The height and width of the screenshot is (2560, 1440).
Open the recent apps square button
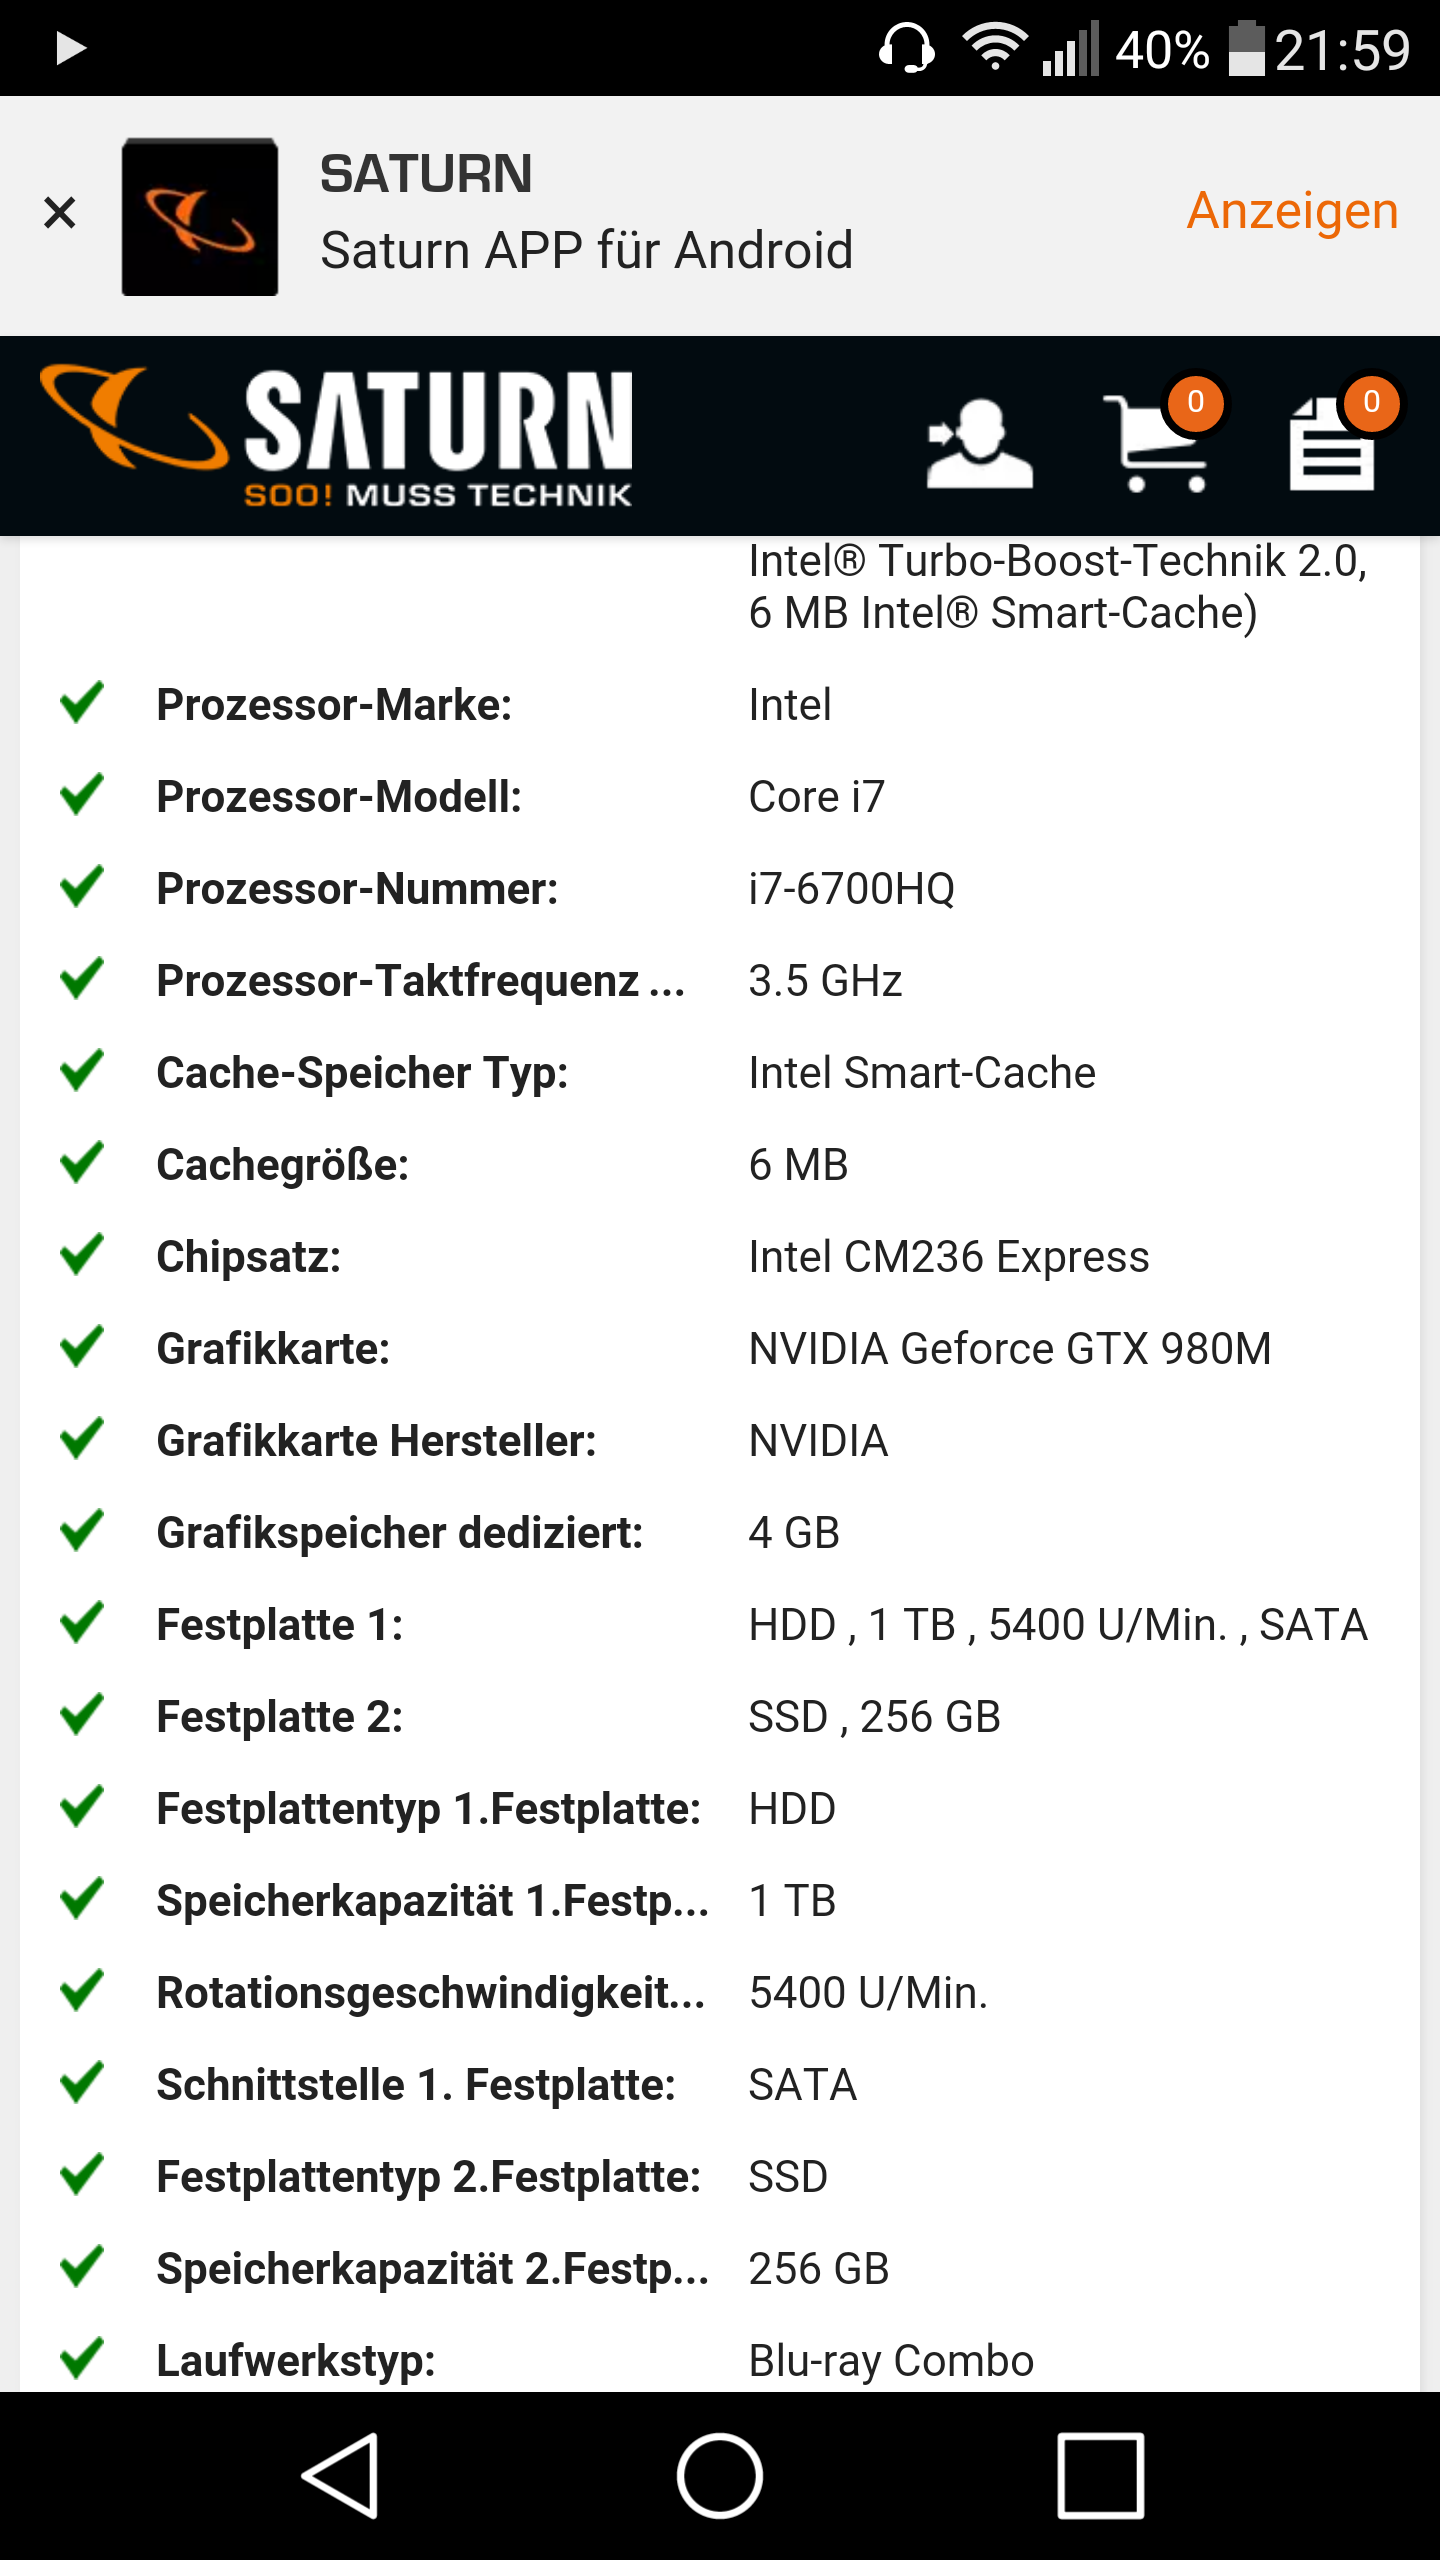tap(1100, 2476)
